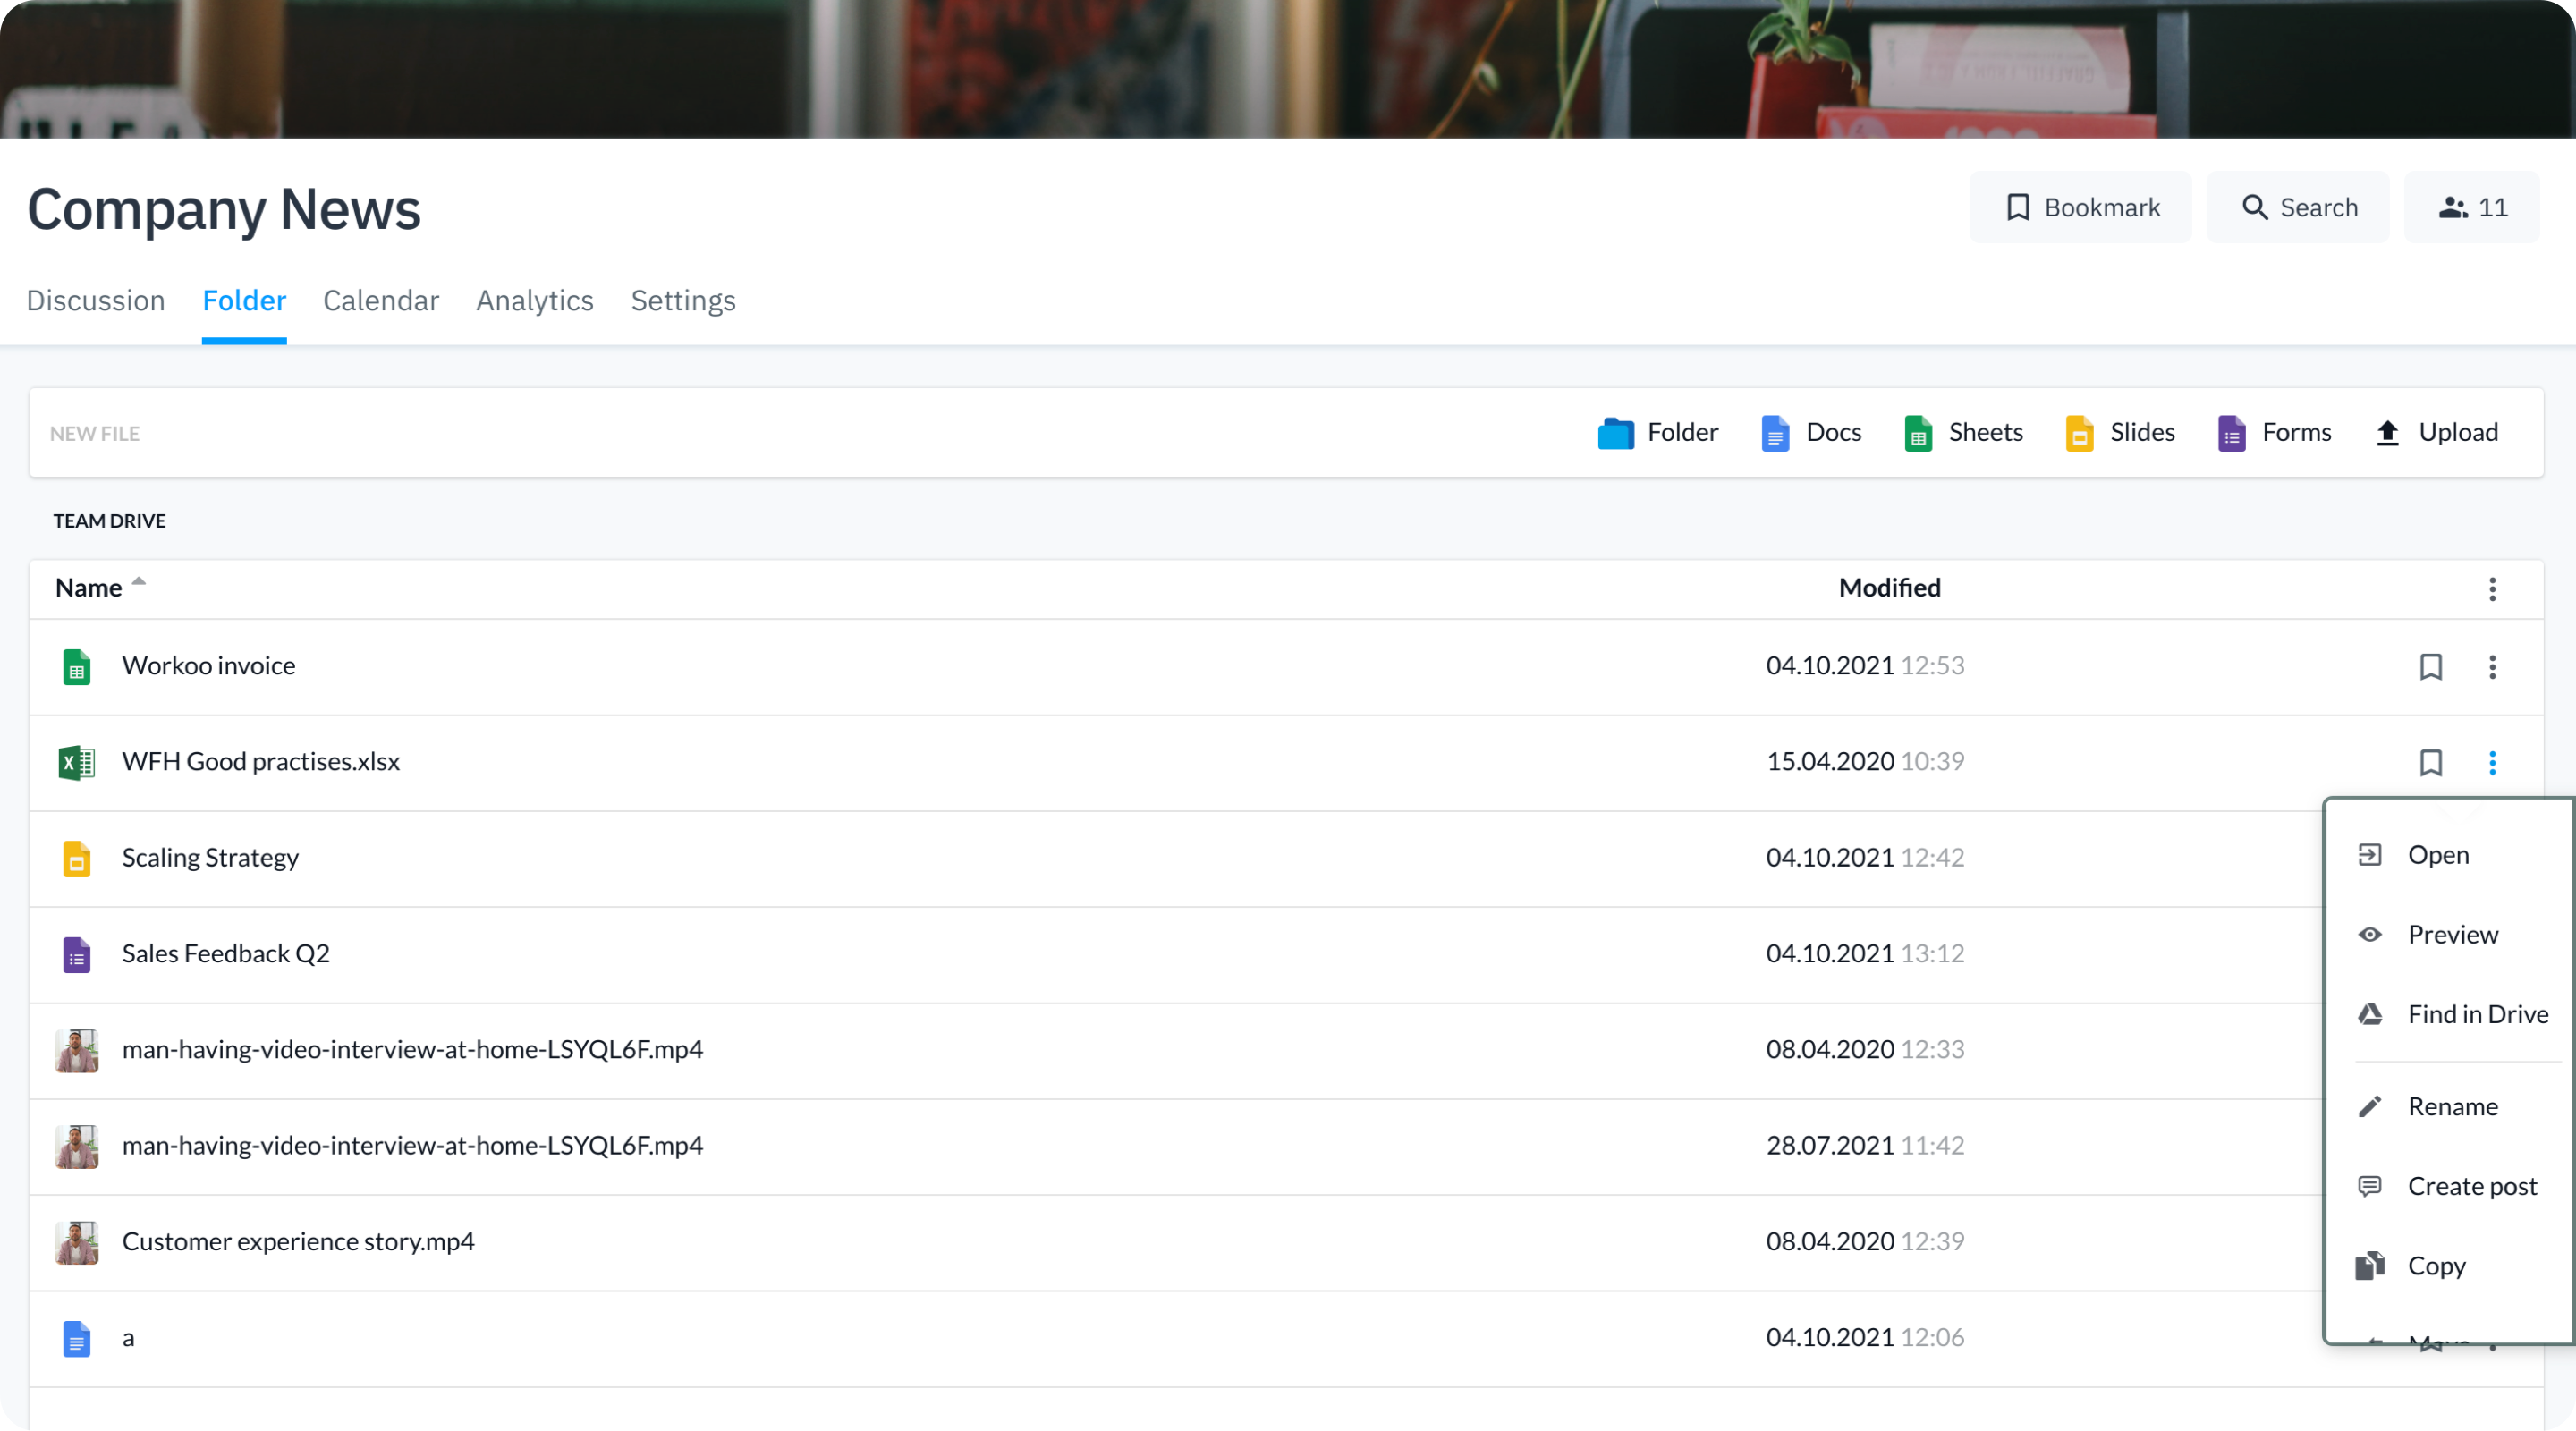Viewport: 2576px width, 1431px height.
Task: Click the Find in Drive icon
Action: (2371, 1014)
